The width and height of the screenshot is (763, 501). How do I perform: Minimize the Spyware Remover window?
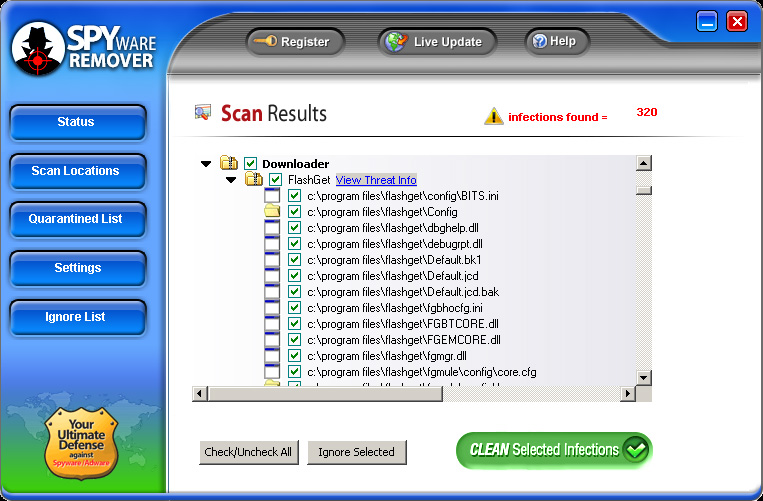click(707, 22)
